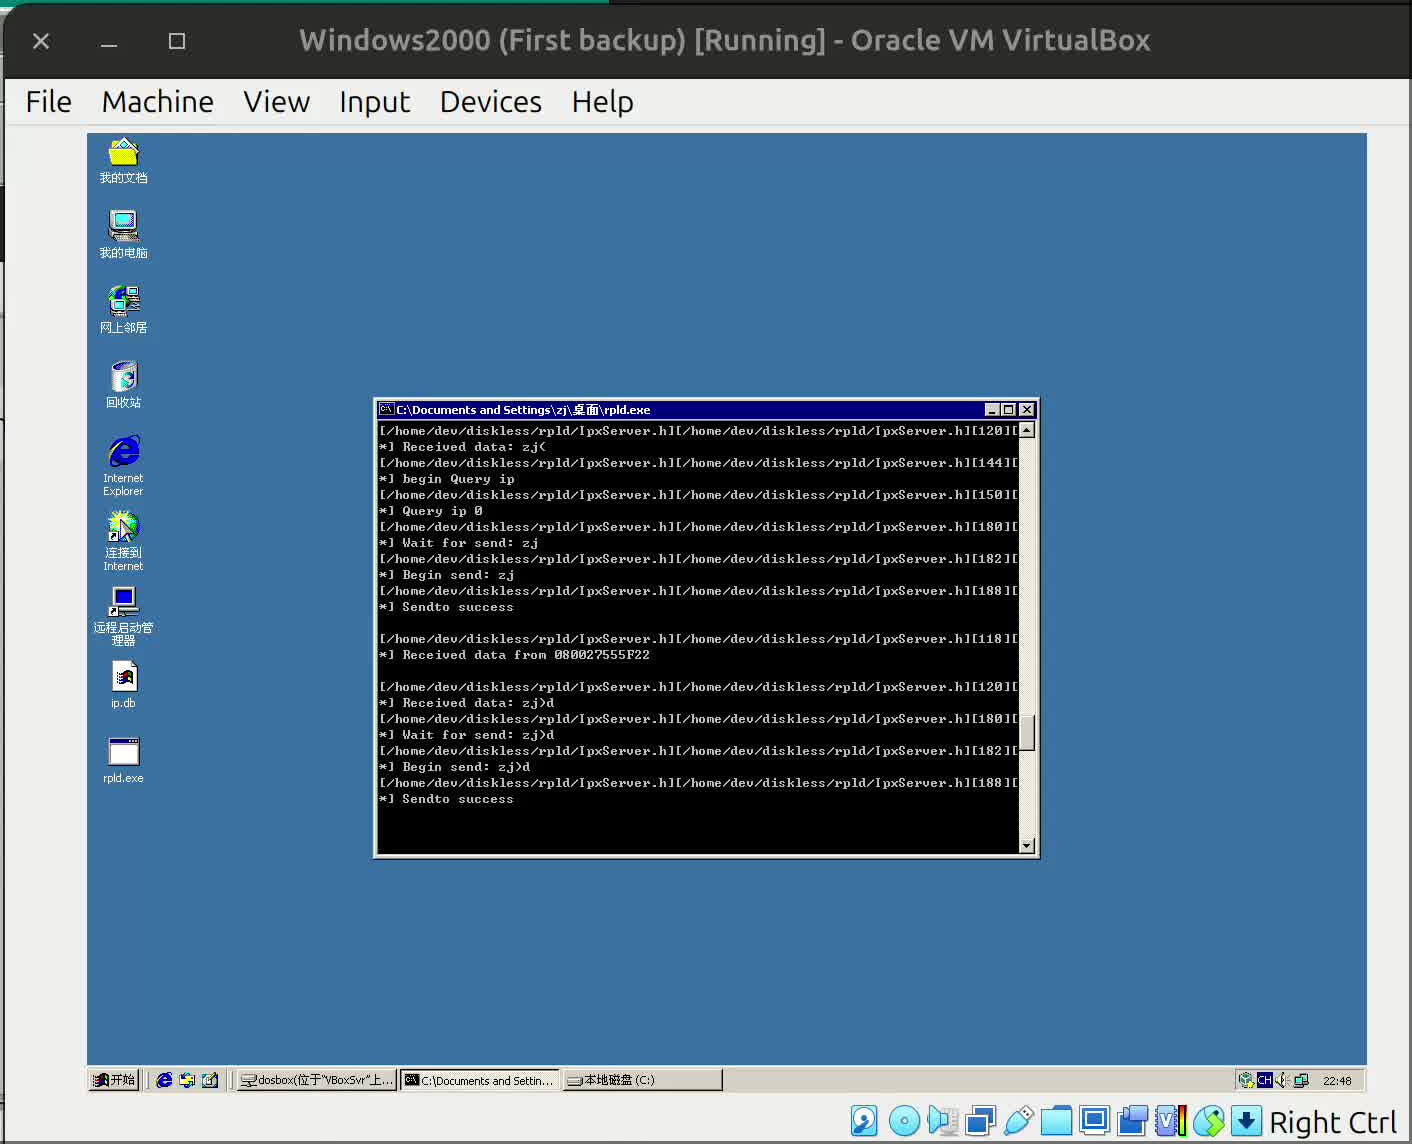Viewport: 1412px width, 1144px height.
Task: Click the shared folders status icon
Action: click(x=1056, y=1121)
